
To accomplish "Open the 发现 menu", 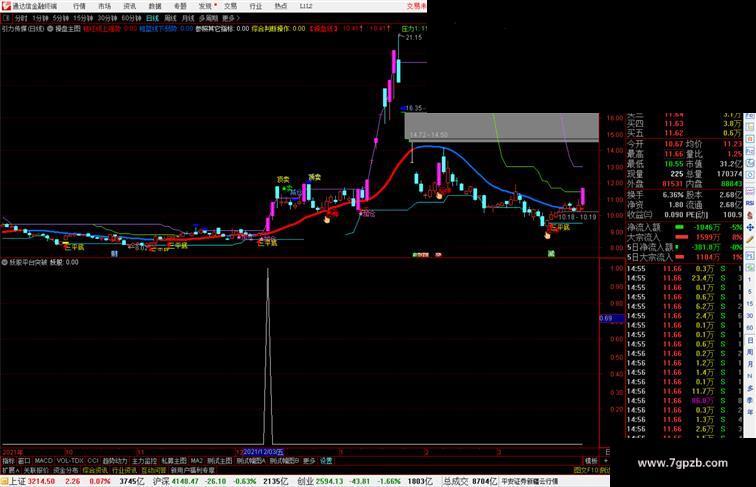I will coord(205,6).
